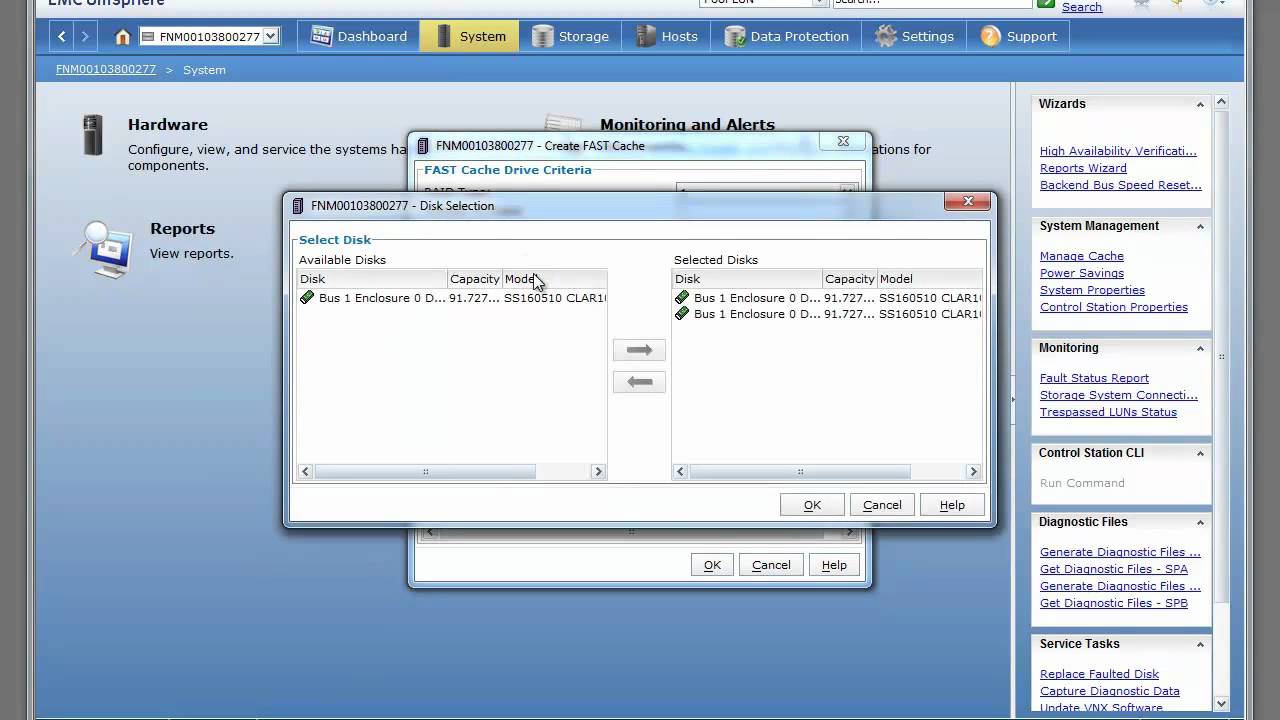Open the Hosts tab

tap(666, 36)
